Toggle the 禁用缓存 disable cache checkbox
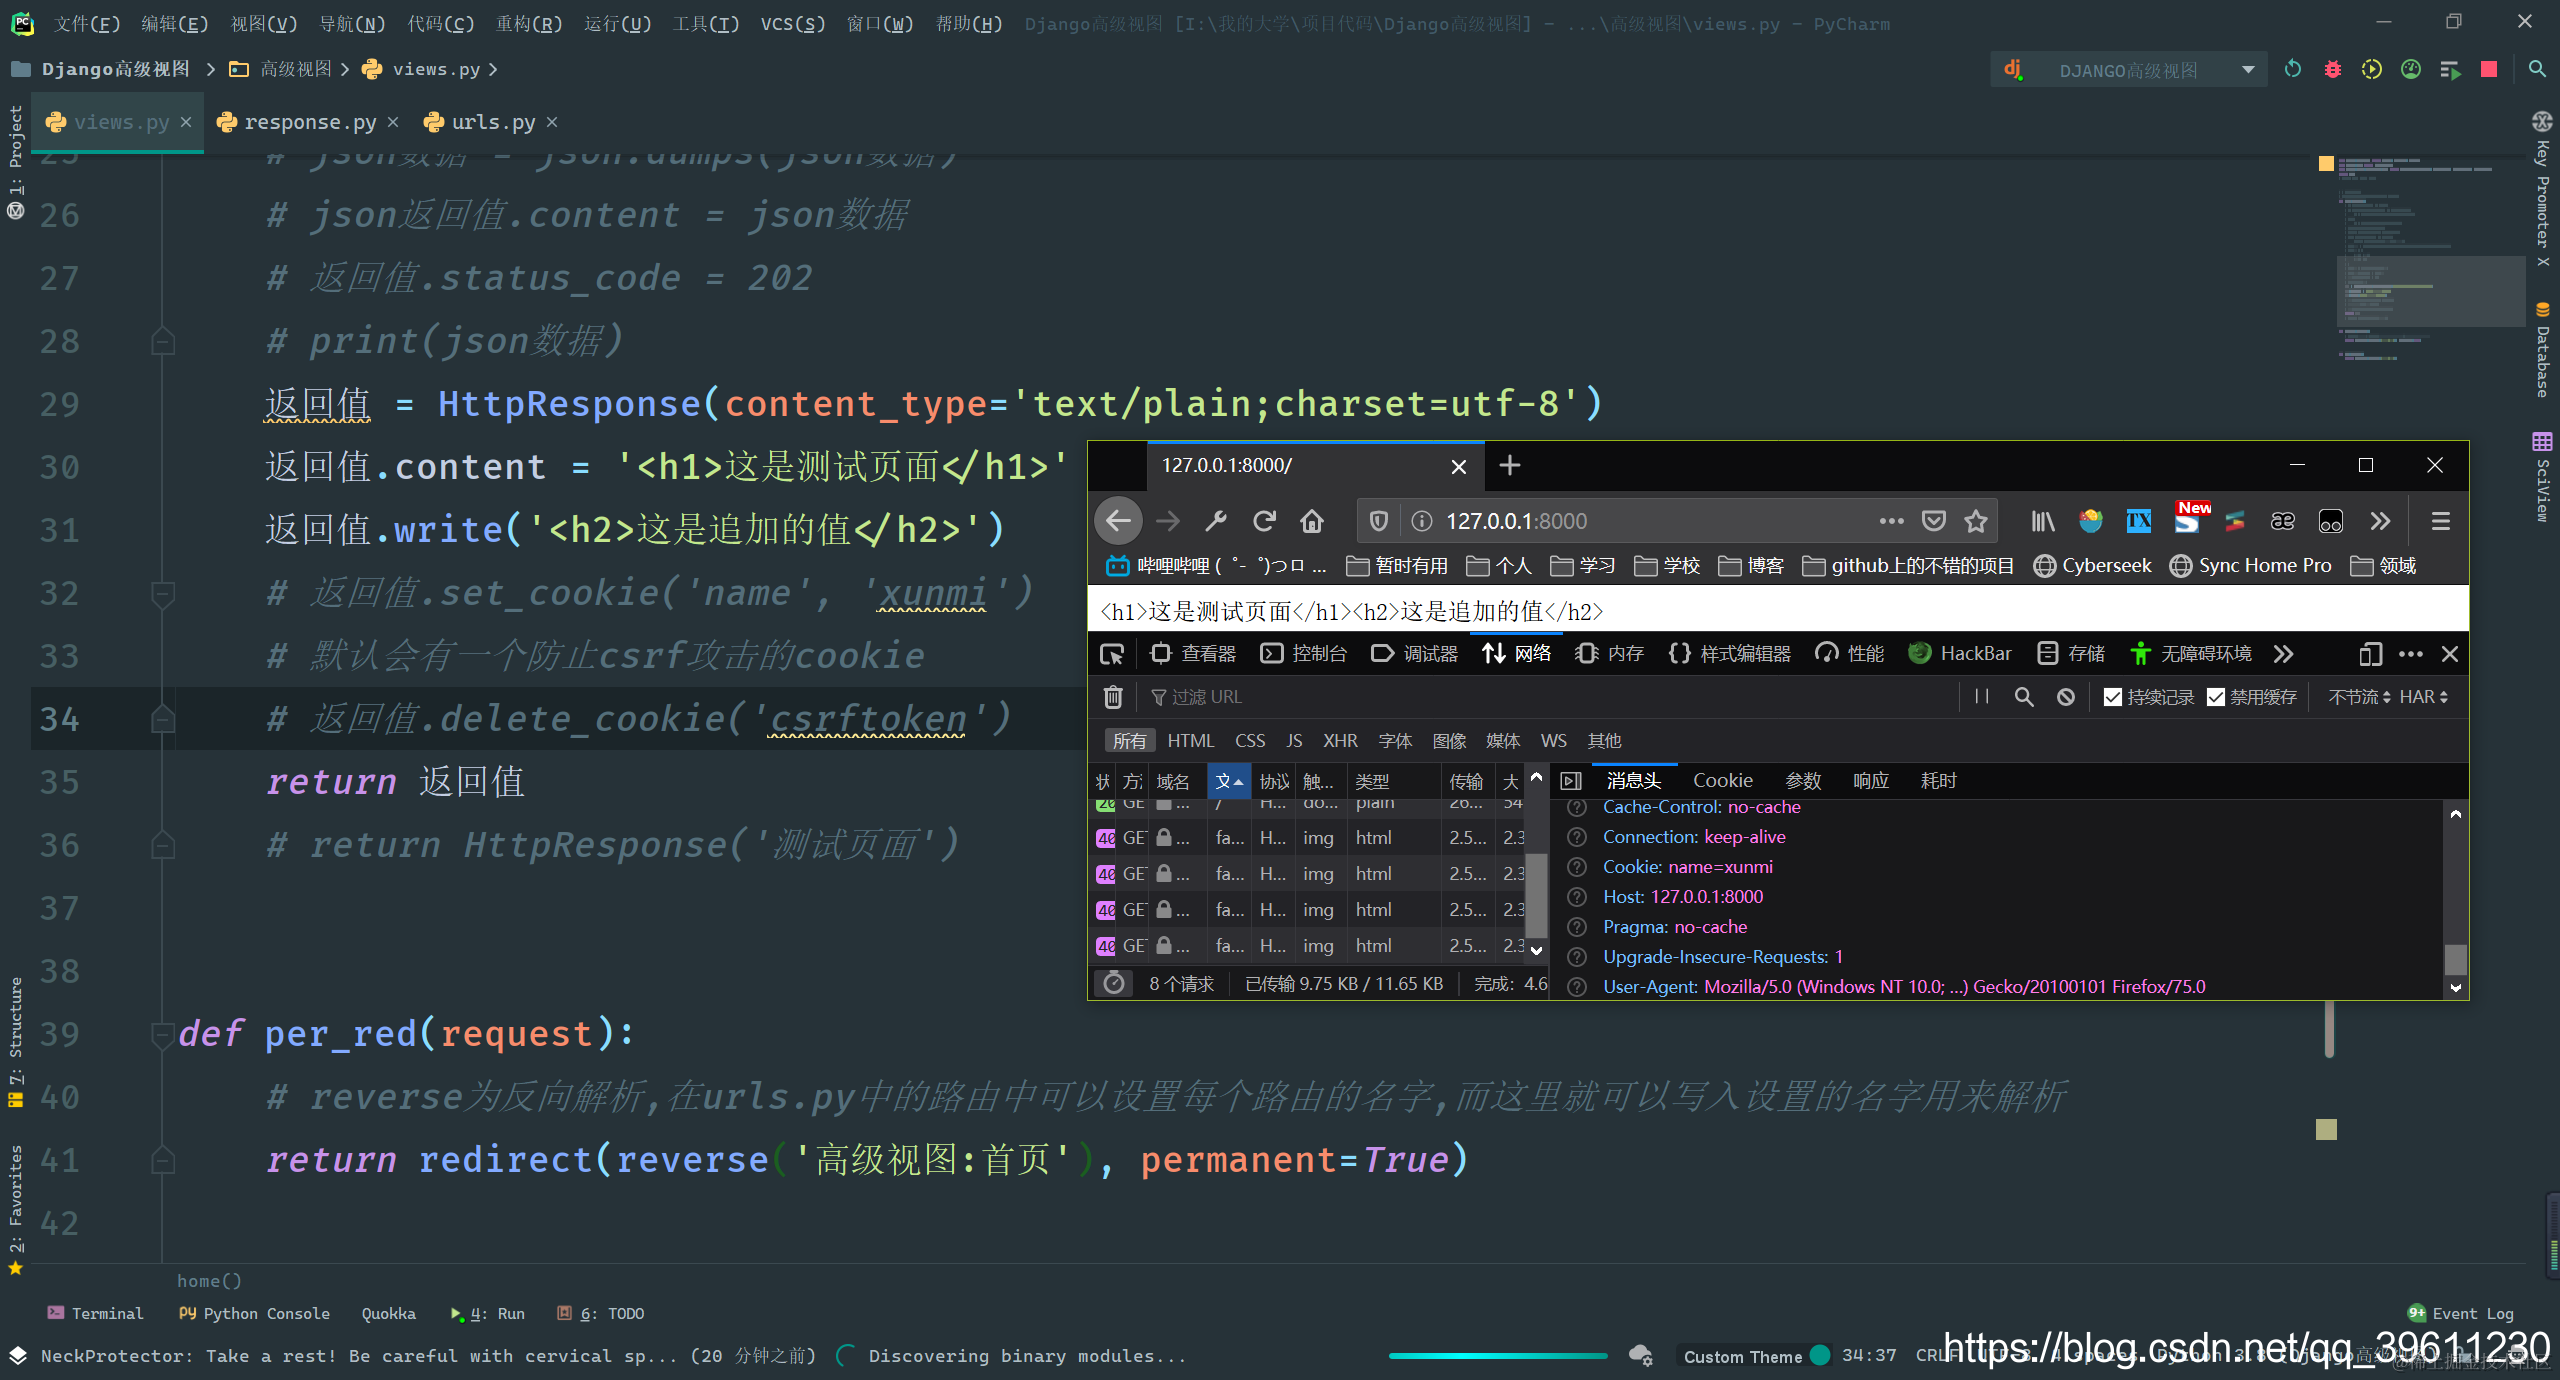 coord(2216,697)
